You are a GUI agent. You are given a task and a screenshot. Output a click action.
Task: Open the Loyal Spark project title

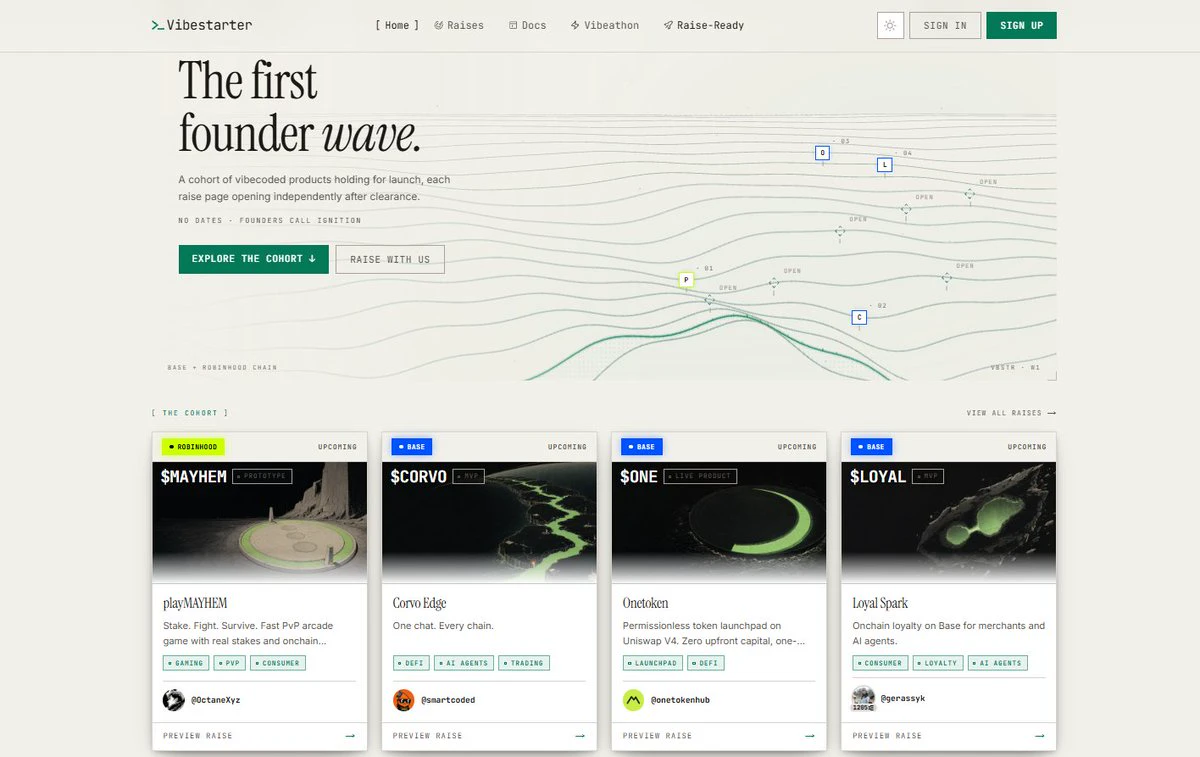tap(881, 604)
